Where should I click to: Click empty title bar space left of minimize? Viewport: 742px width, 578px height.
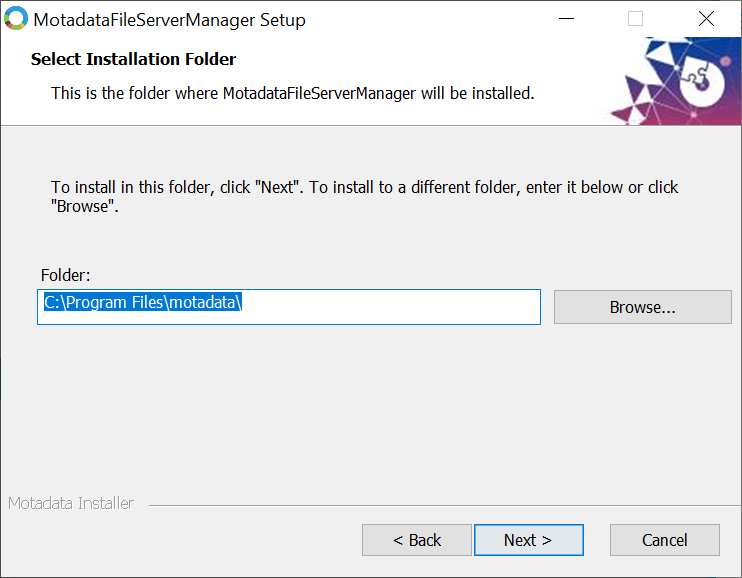[430, 19]
